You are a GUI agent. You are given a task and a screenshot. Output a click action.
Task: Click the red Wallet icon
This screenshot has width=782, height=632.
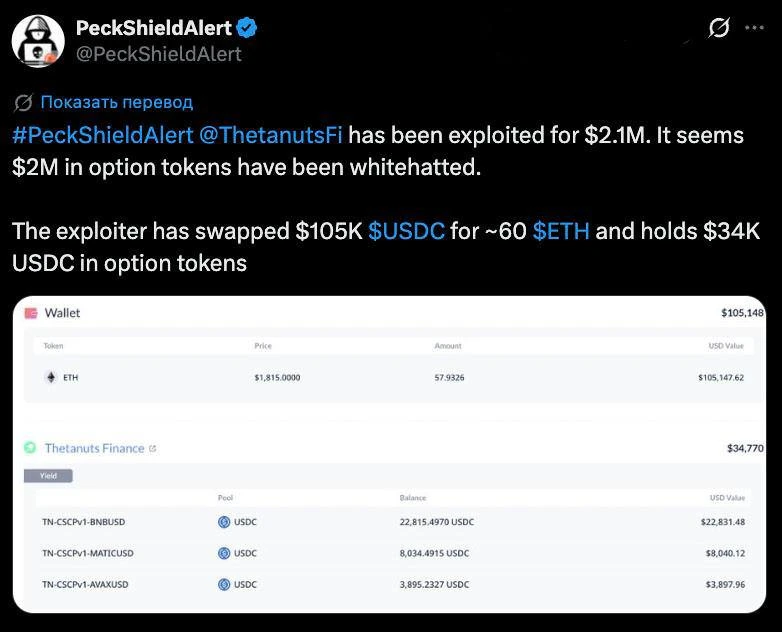[31, 313]
